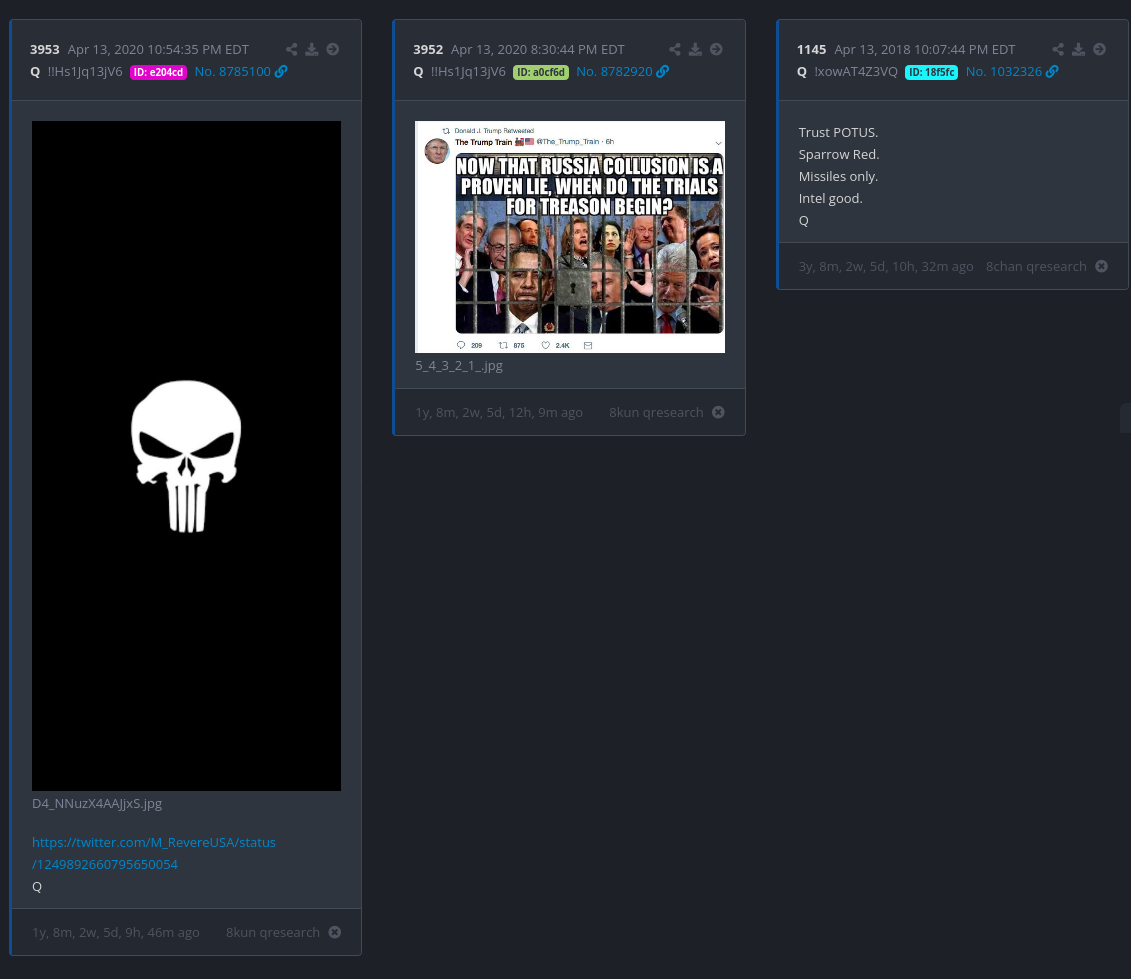Click the 8chan qresearch label on post 1145

pyautogui.click(x=1036, y=266)
